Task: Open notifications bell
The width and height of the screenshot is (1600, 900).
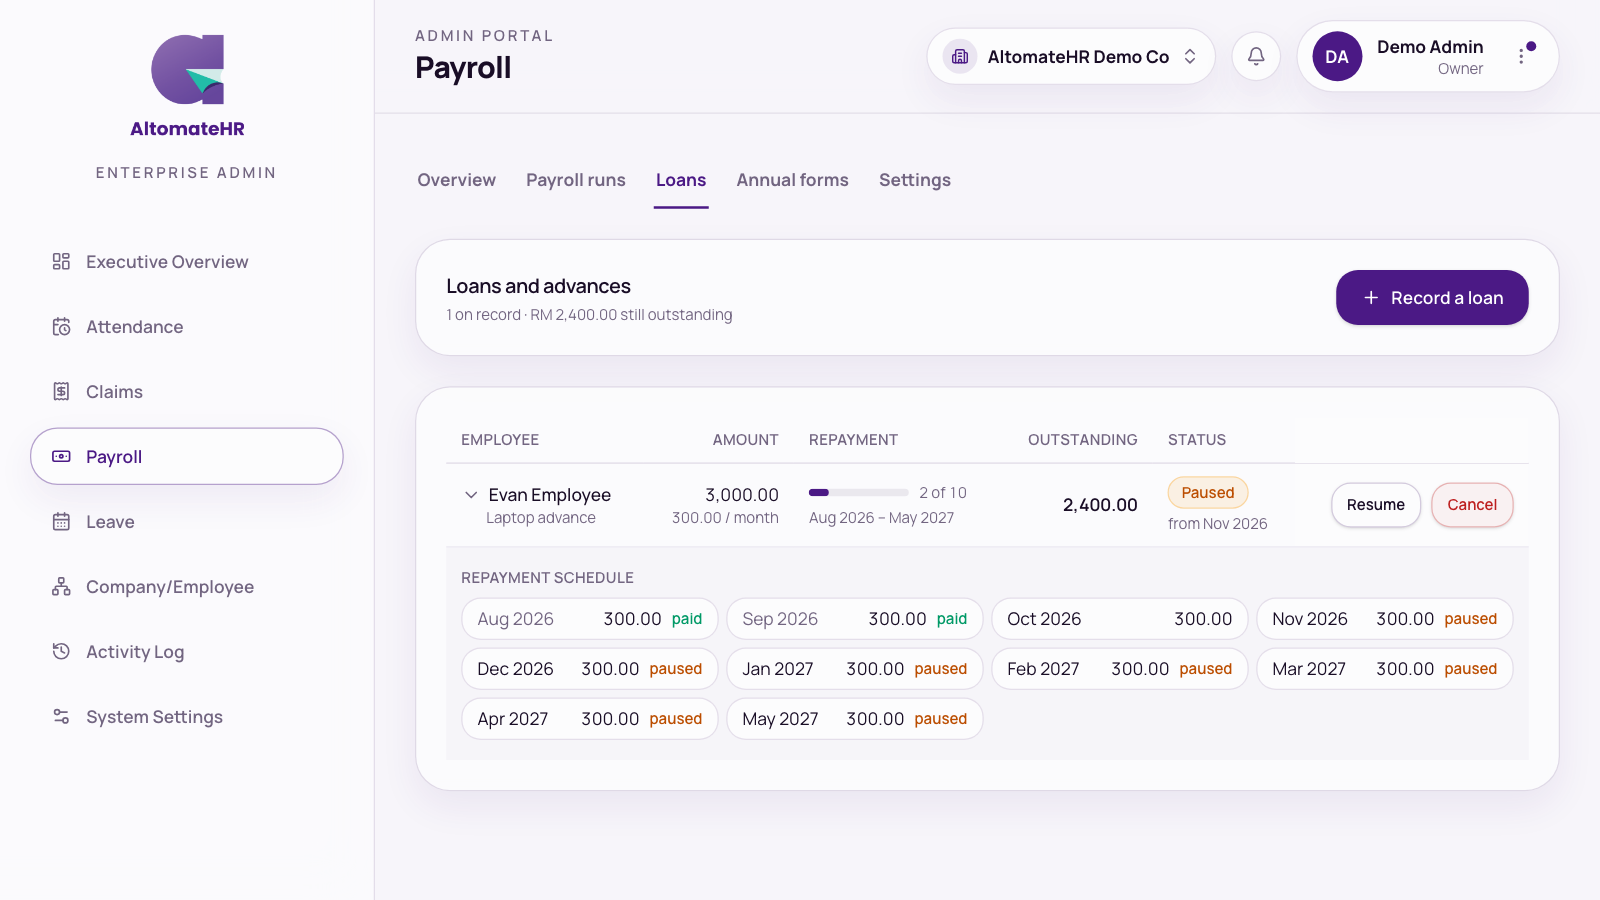Action: point(1256,56)
